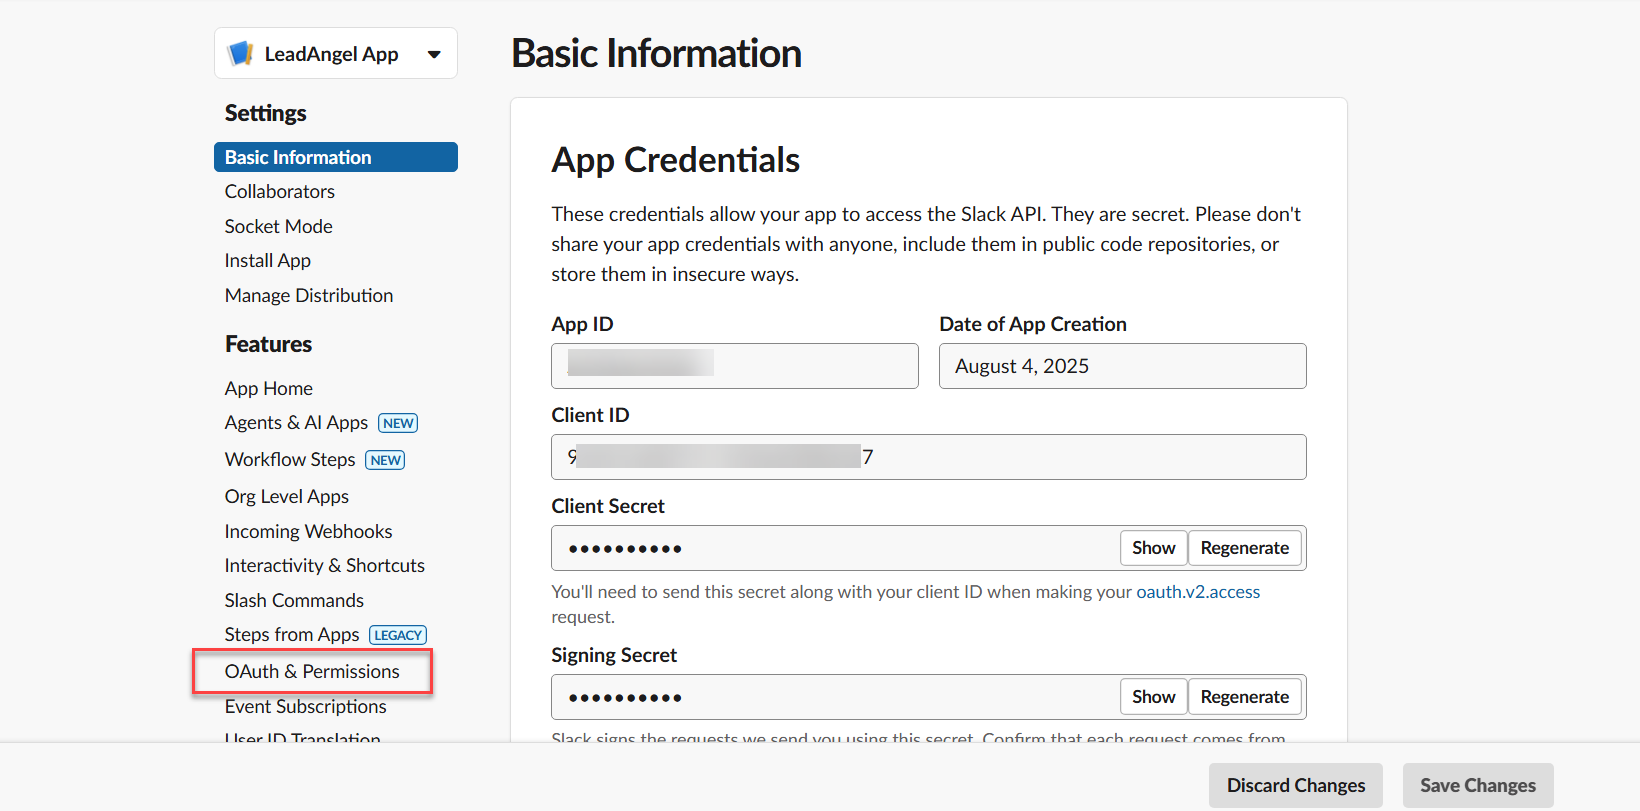Click Discard Changes button
Image resolution: width=1640 pixels, height=811 pixels.
(x=1296, y=785)
